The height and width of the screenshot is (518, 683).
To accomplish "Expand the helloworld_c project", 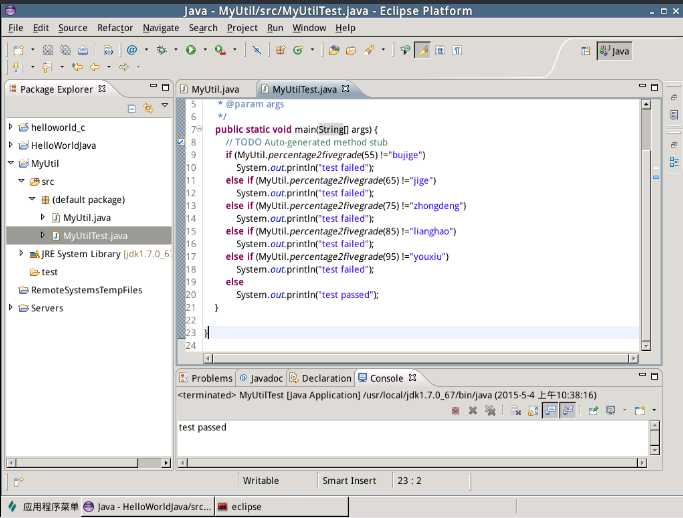I will 11,127.
